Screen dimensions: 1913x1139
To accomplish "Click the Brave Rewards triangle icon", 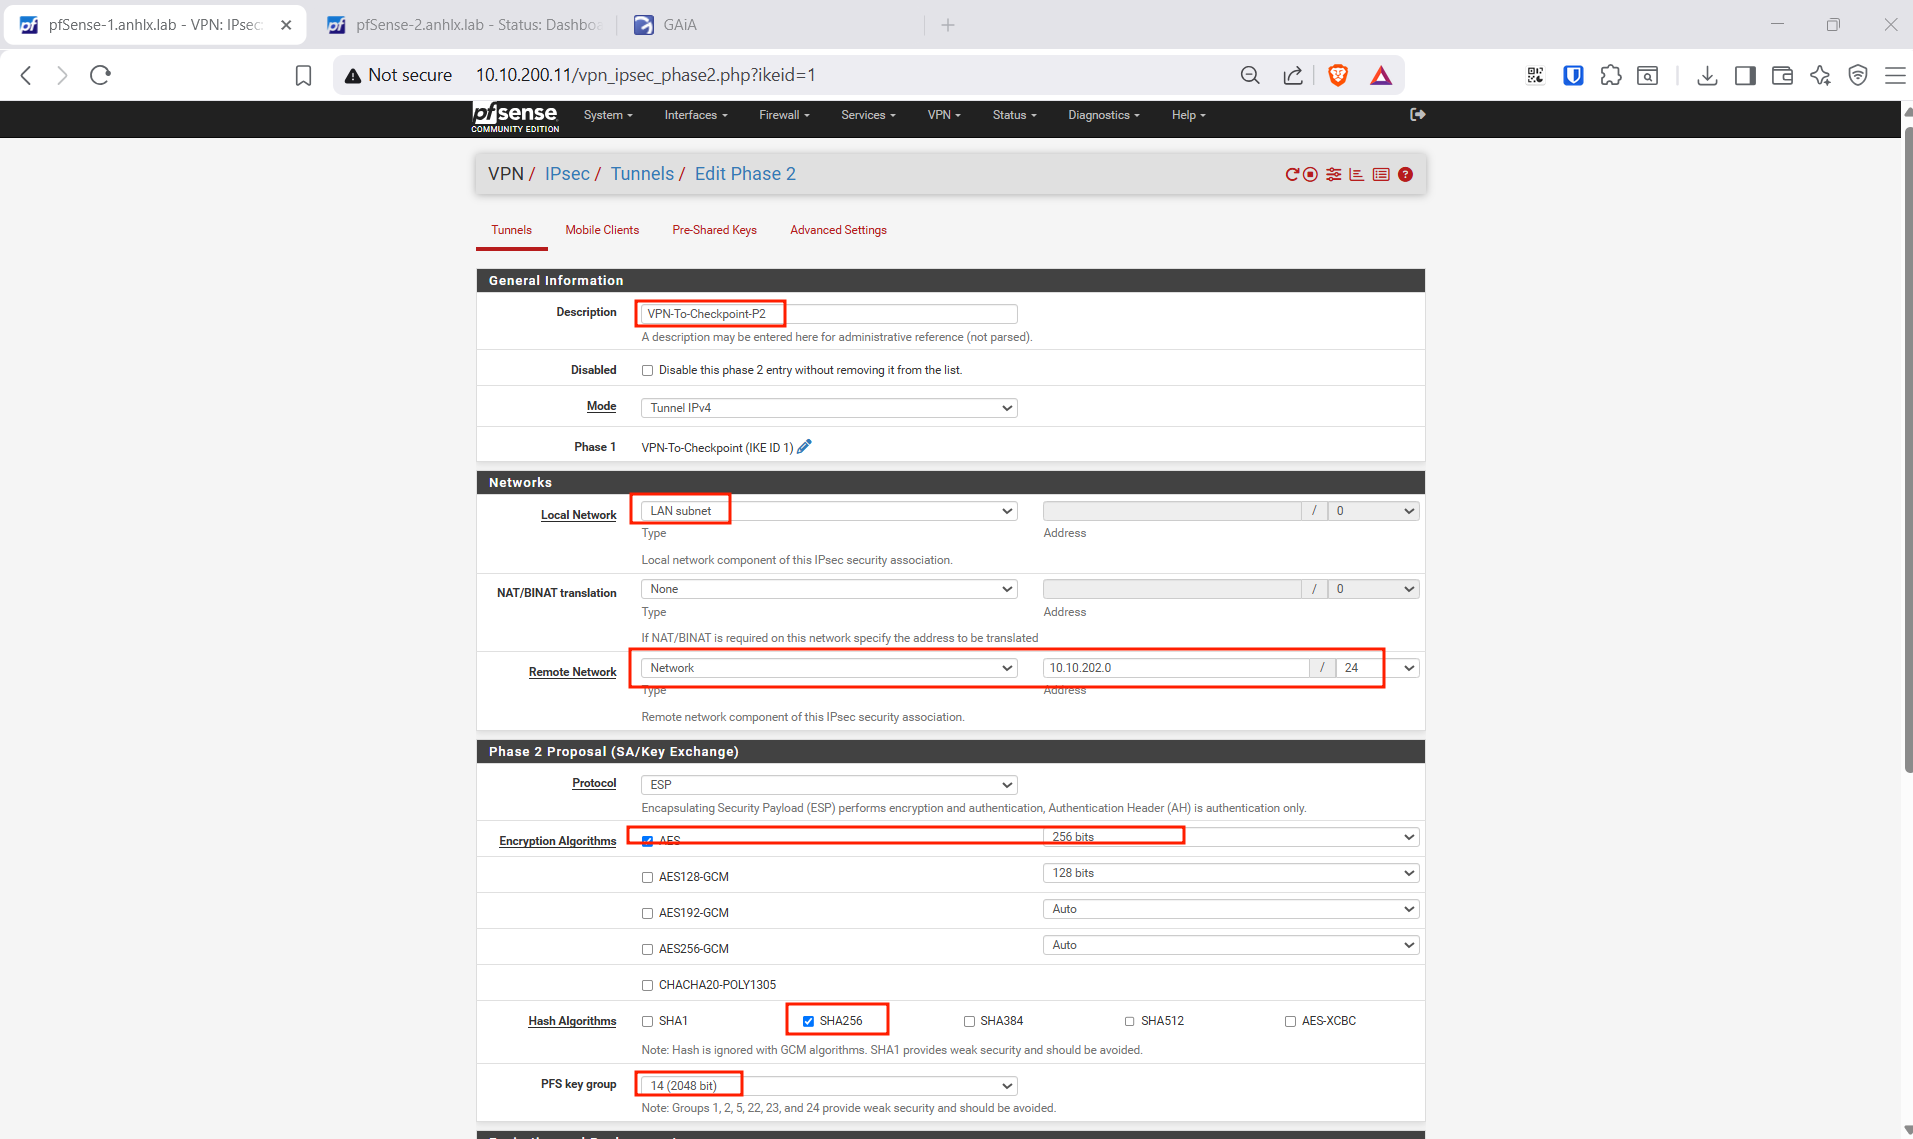I will [1381, 75].
